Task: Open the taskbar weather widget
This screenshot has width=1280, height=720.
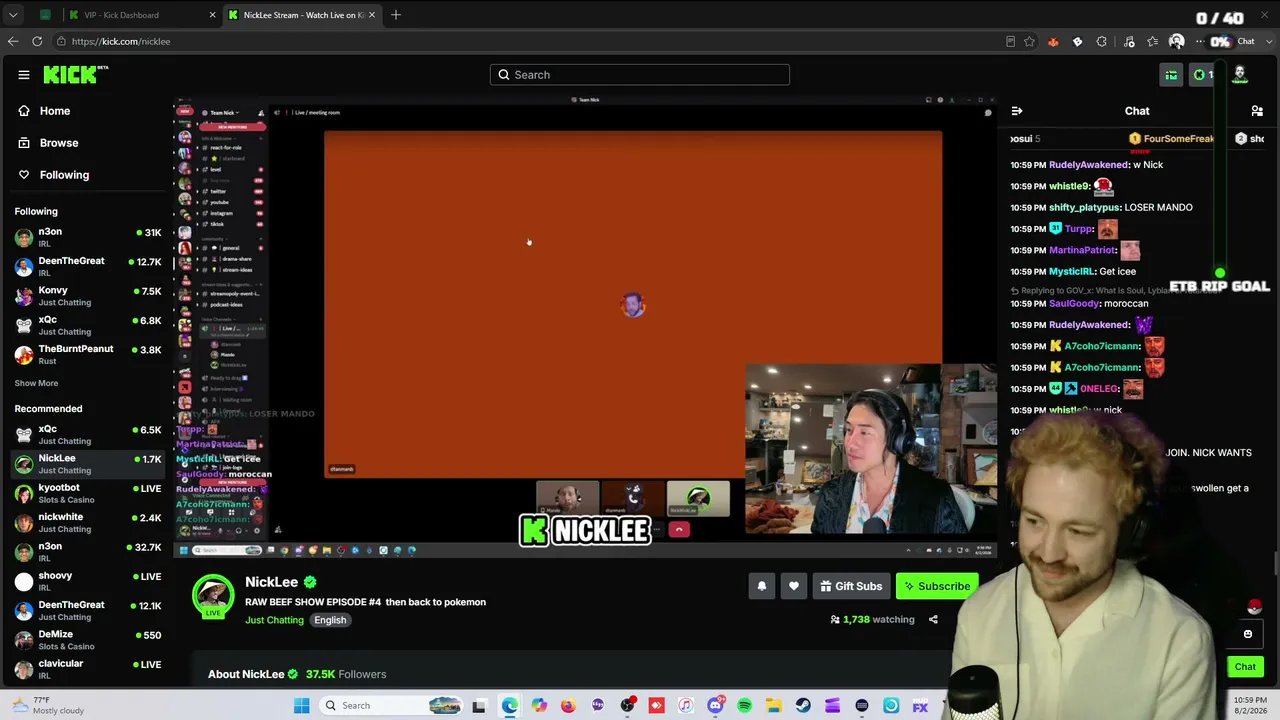Action: click(47, 706)
